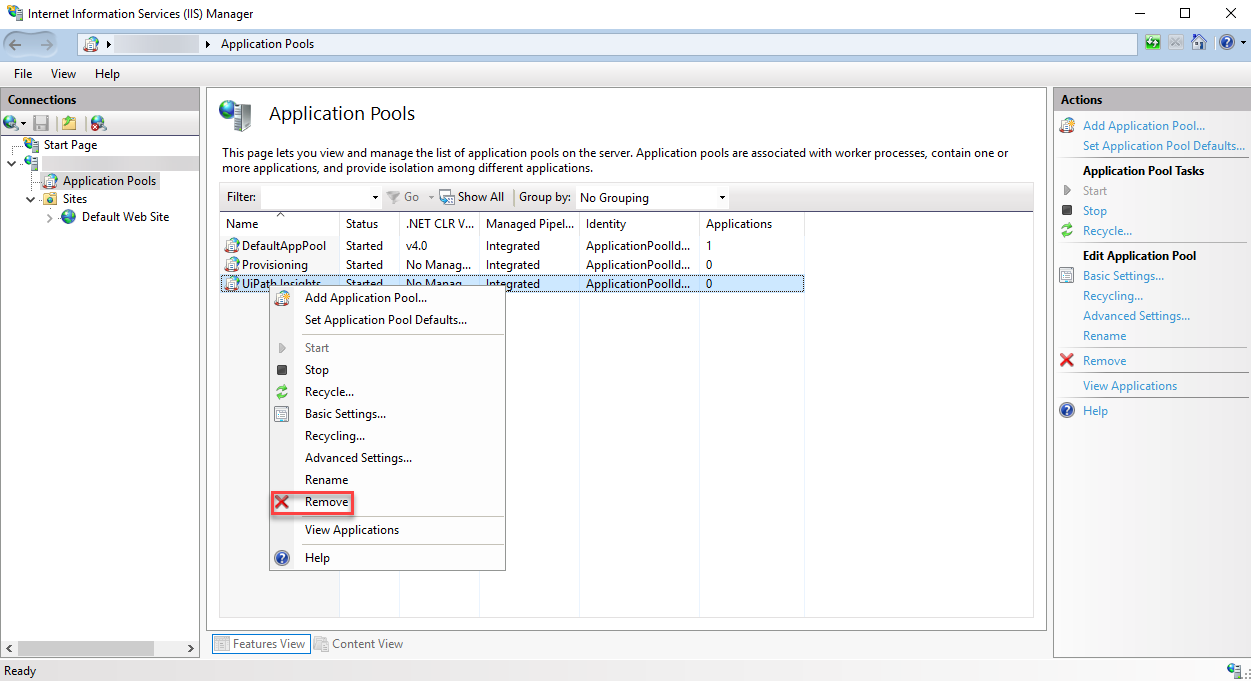Image resolution: width=1251 pixels, height=681 pixels.
Task: Open the Group by No Grouping dropdown
Action: point(722,198)
